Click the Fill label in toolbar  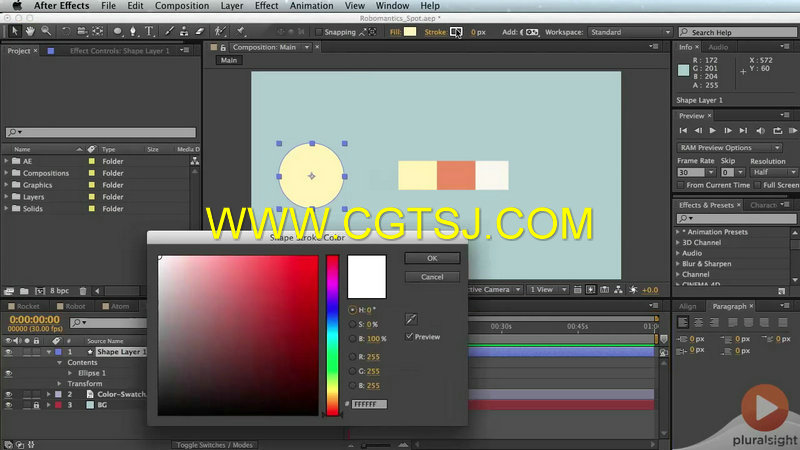[395, 32]
